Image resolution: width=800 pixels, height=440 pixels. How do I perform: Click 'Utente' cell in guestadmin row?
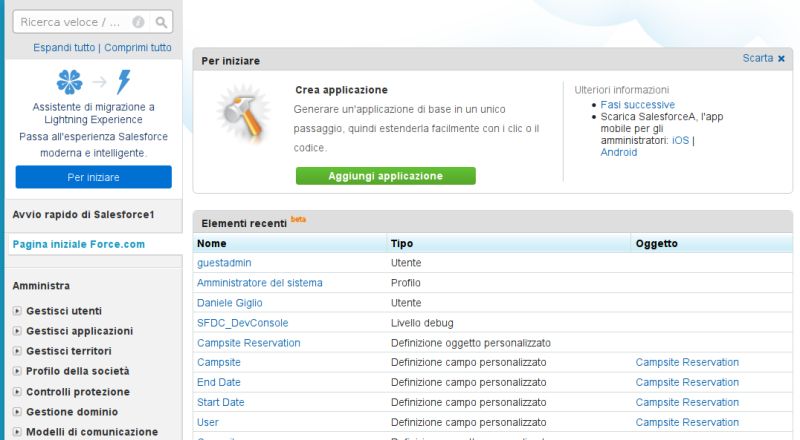click(406, 263)
